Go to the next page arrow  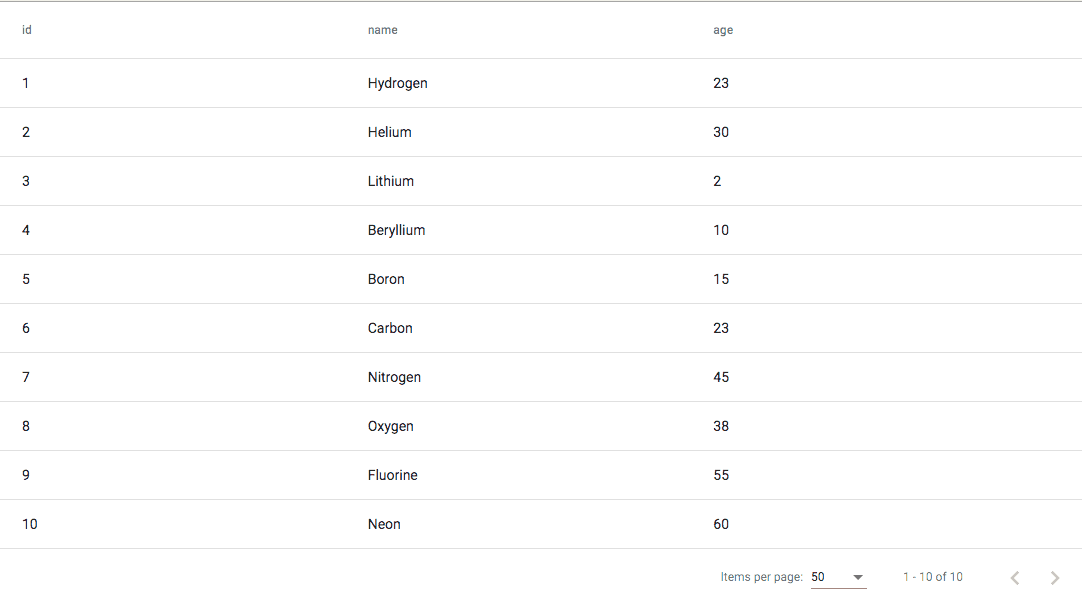[1054, 577]
